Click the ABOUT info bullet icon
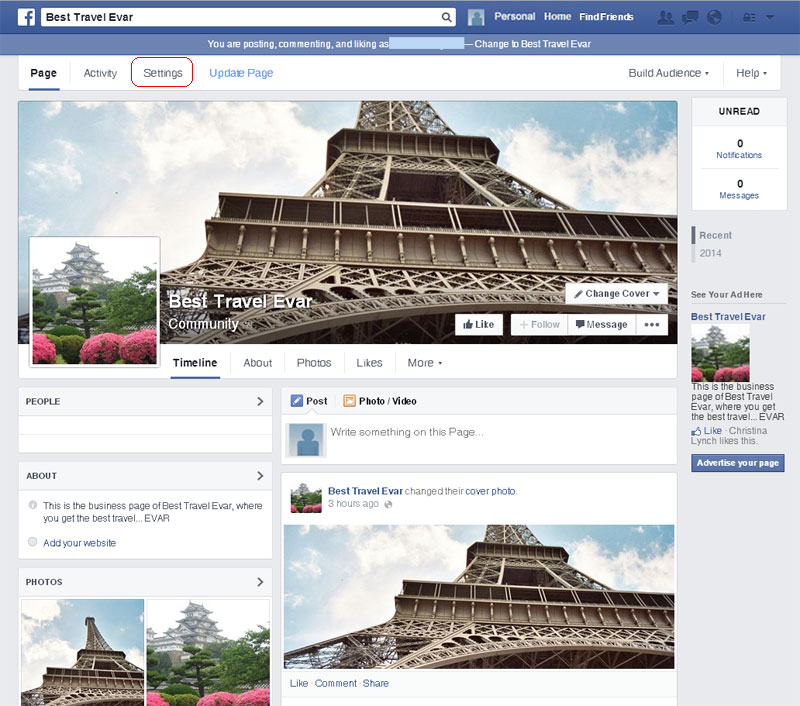 tap(33, 505)
